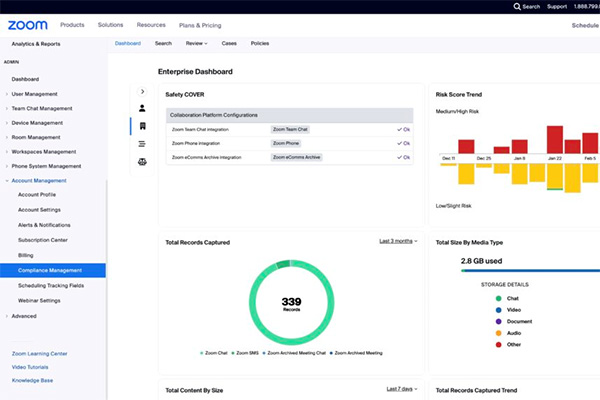The width and height of the screenshot is (600, 400).
Task: Click the magnifier Search icon in top bar
Action: click(x=516, y=6)
